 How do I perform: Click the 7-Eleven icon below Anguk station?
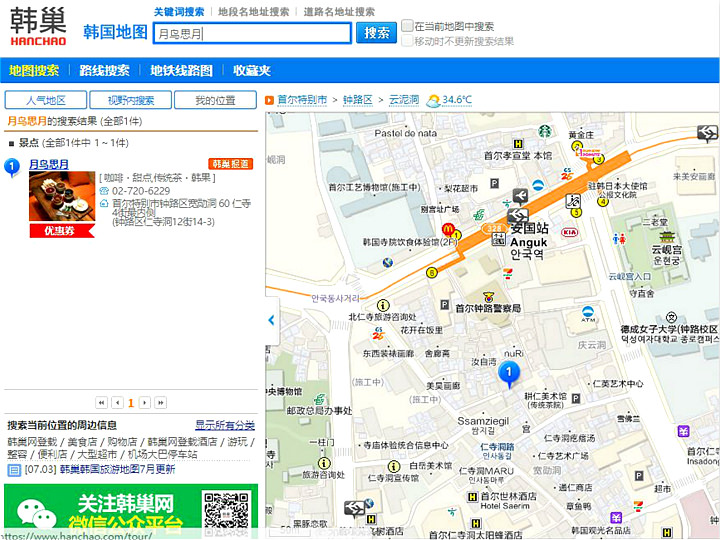click(x=507, y=273)
